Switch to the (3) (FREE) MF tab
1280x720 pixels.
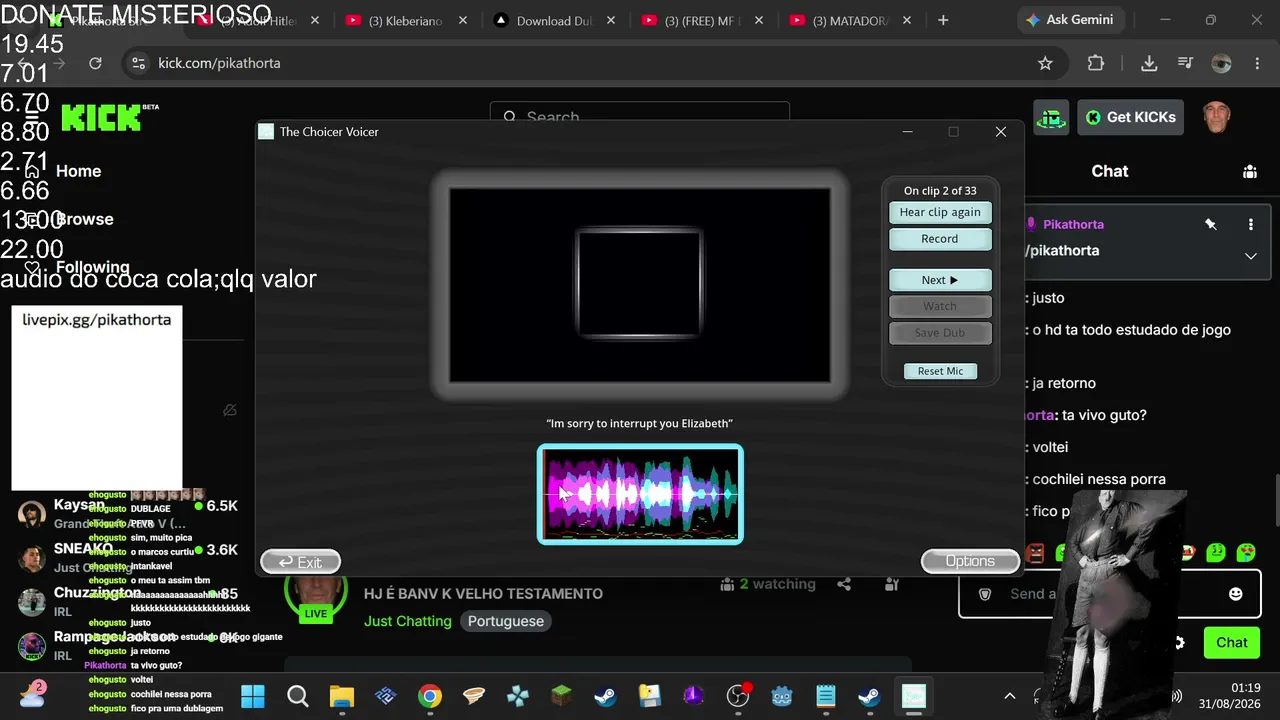[x=701, y=21]
